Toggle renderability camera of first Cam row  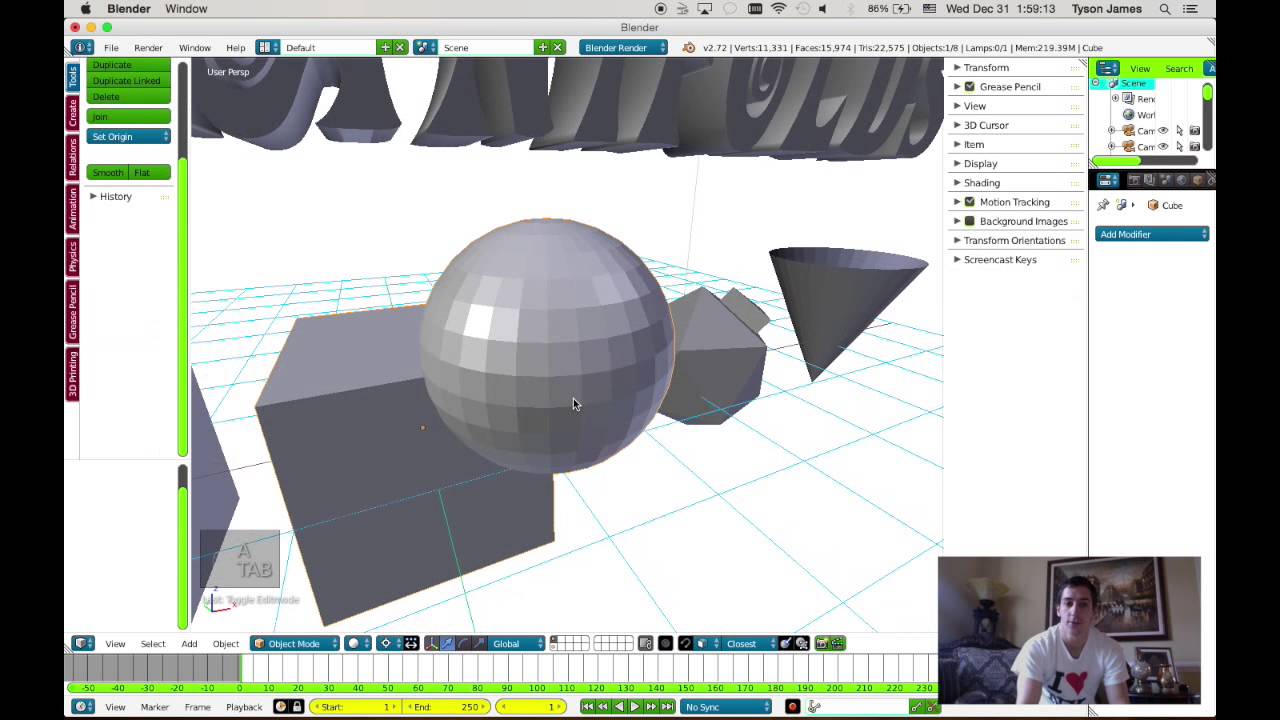click(x=1195, y=131)
